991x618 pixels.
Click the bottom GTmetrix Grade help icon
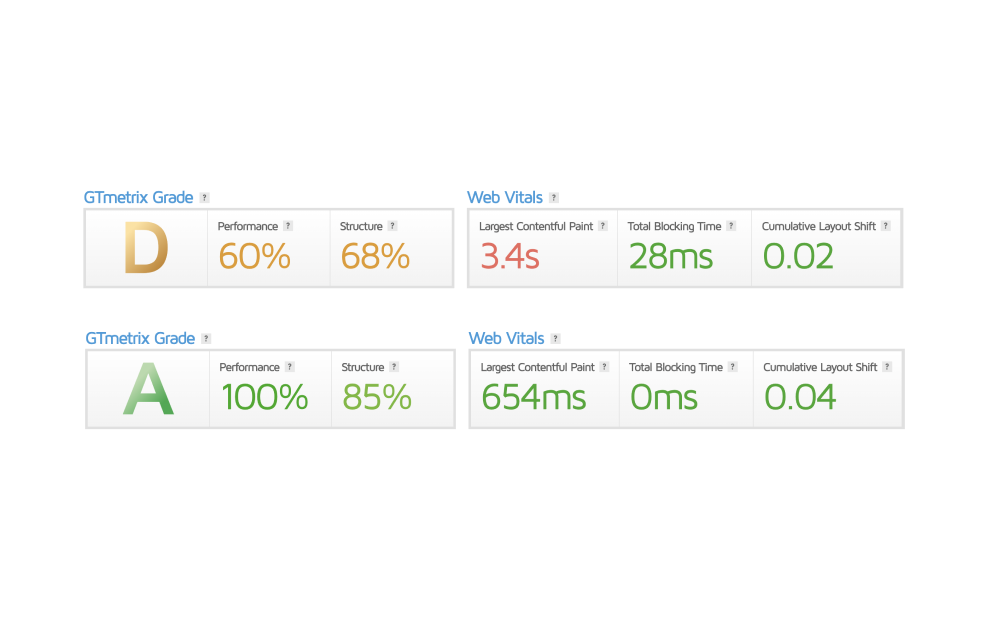tap(207, 338)
